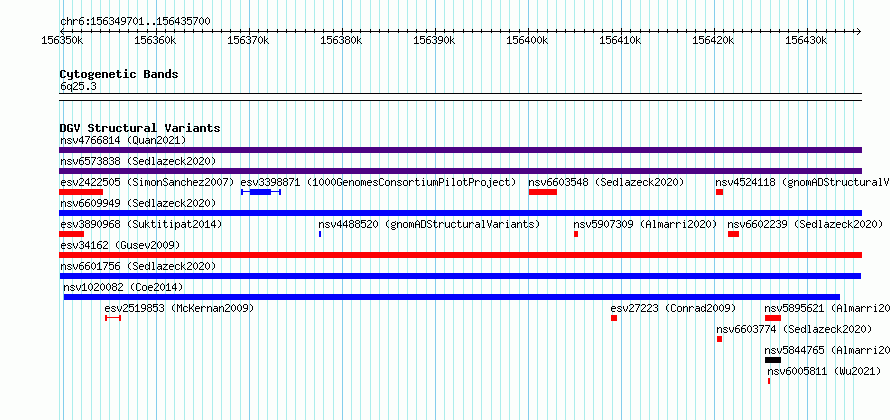Image resolution: width=890 pixels, height=420 pixels.
Task: Click the chr6:156349701..156435700 region label
Action: (x=135, y=22)
